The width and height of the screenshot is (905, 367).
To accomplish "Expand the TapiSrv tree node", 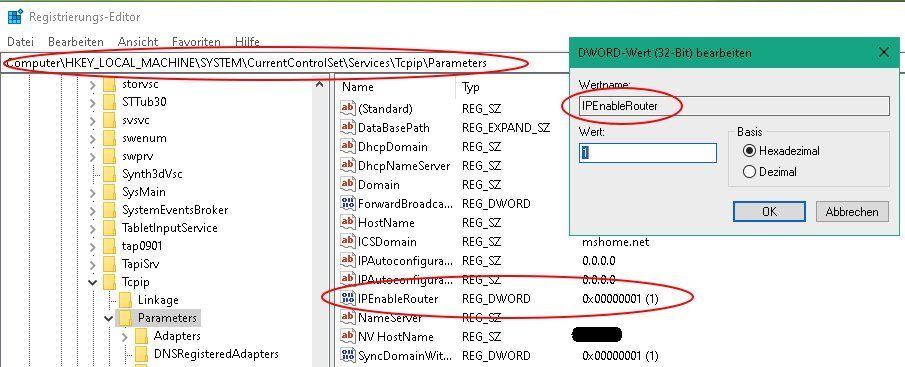I will coord(92,264).
